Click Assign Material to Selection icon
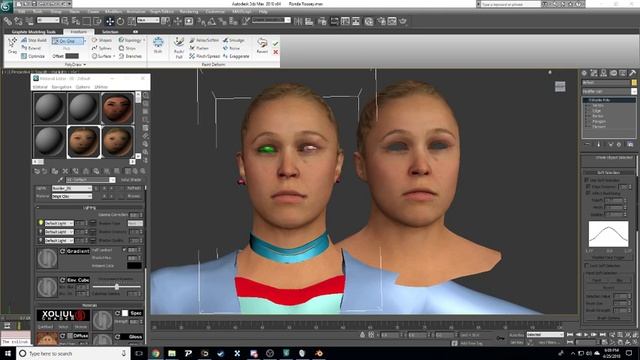This screenshot has height=360, width=640. pos(55,171)
